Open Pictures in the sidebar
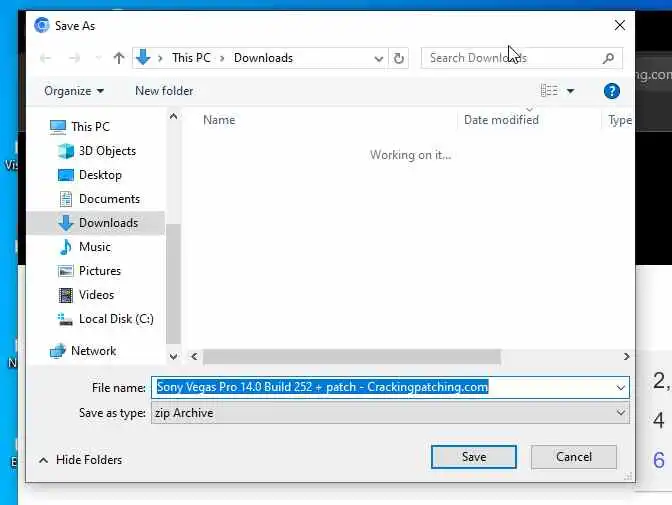Image resolution: width=672 pixels, height=505 pixels. tap(100, 271)
